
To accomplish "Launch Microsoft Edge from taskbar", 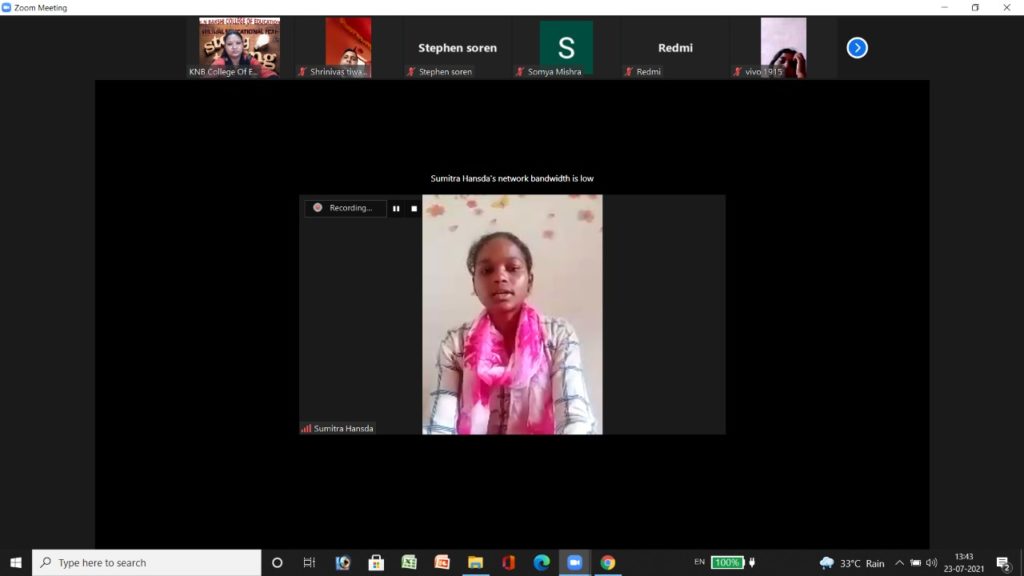I will coord(541,562).
